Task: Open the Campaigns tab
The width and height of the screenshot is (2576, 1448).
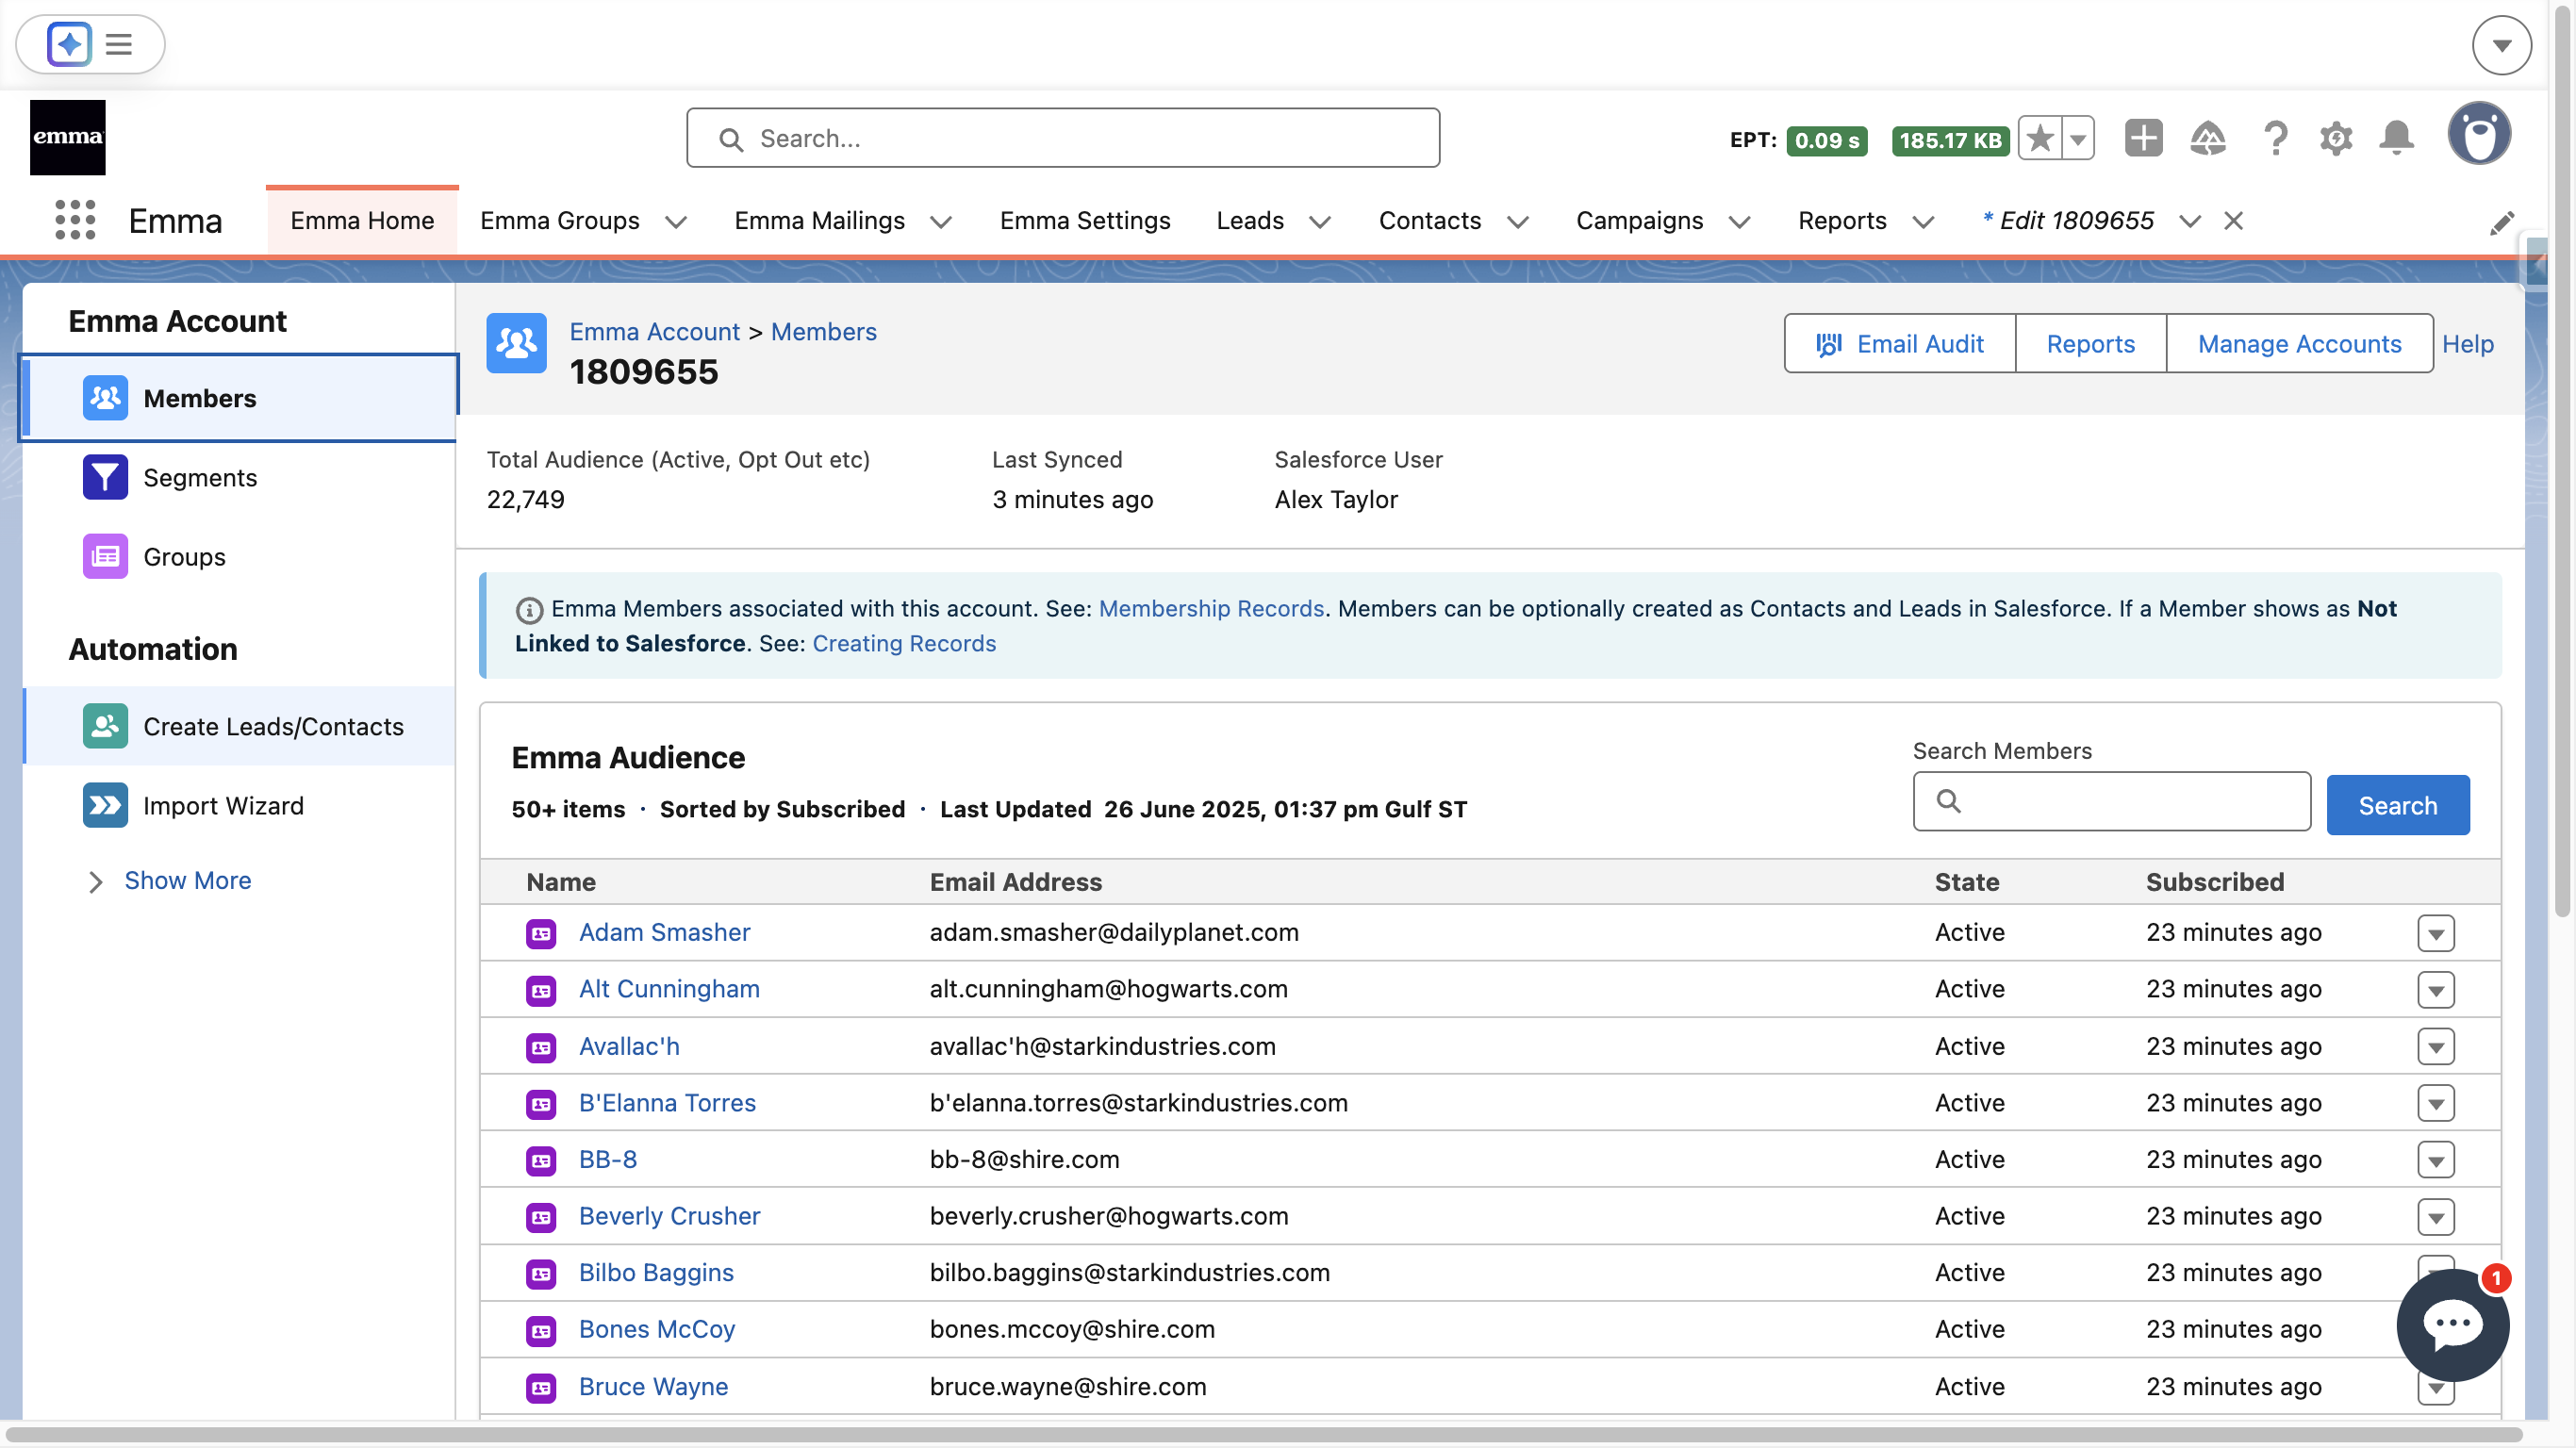Action: (x=1639, y=220)
